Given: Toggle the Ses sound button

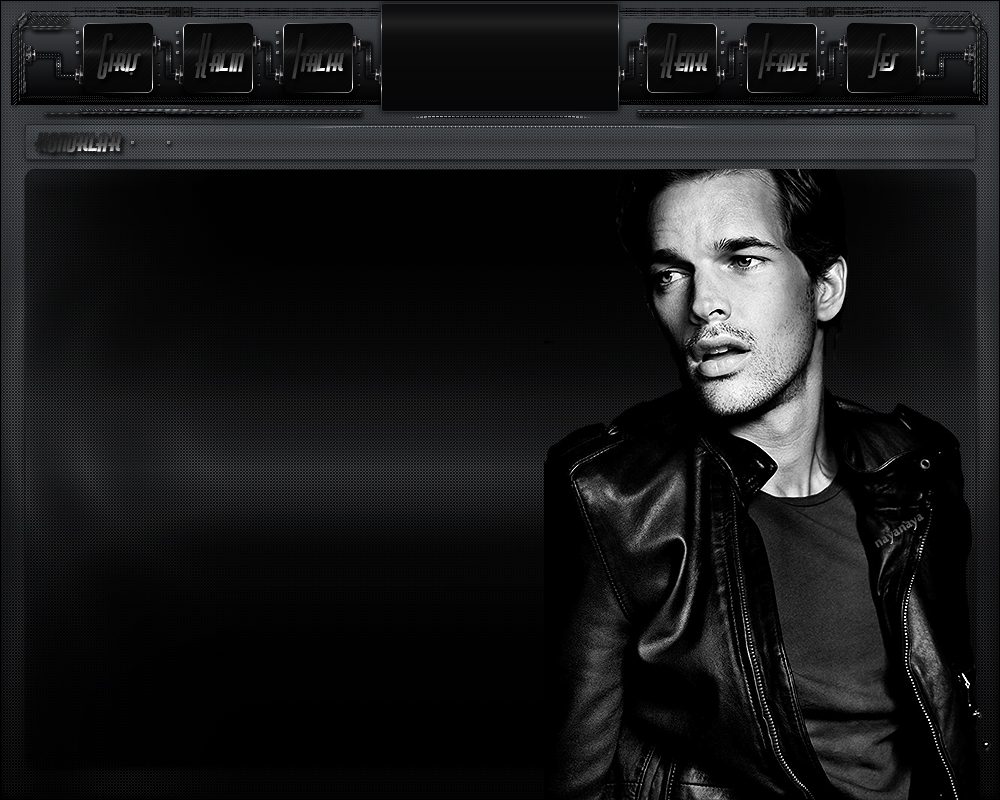Looking at the screenshot, I should point(882,59).
